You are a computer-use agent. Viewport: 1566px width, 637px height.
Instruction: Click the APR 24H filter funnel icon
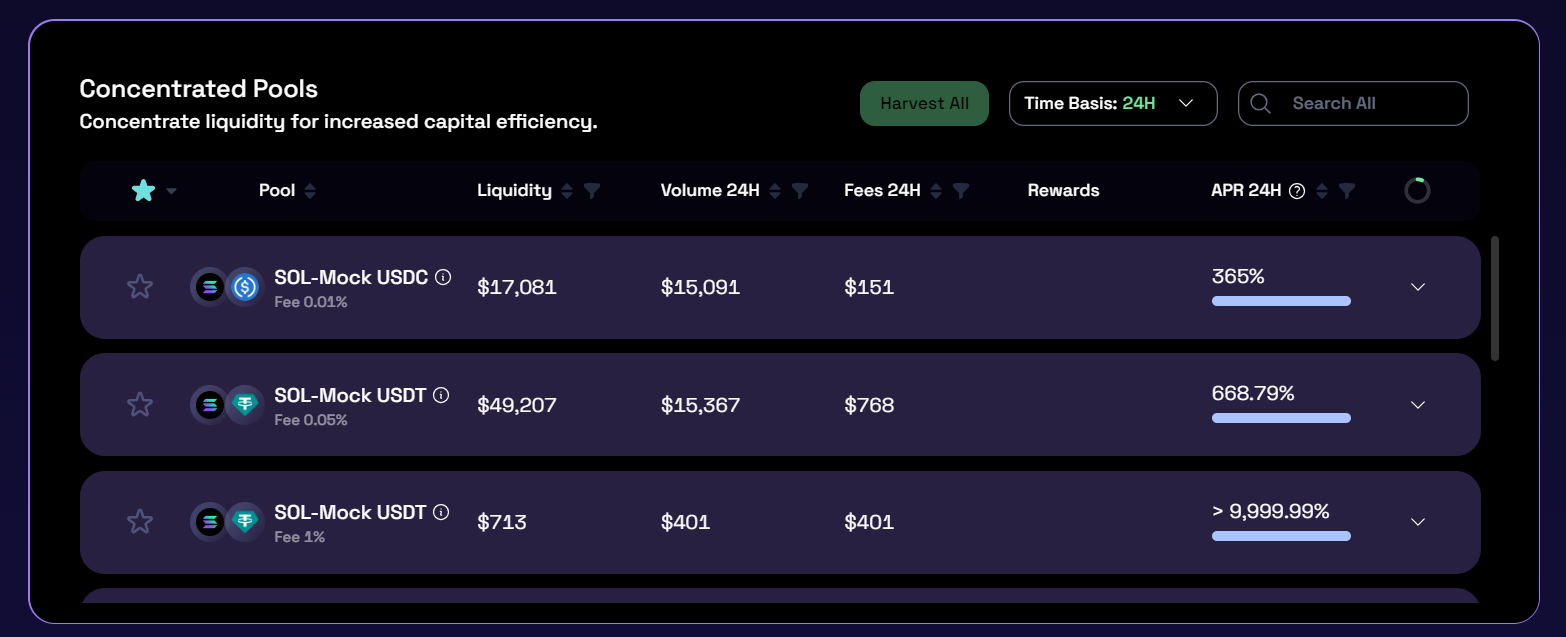pos(1347,191)
